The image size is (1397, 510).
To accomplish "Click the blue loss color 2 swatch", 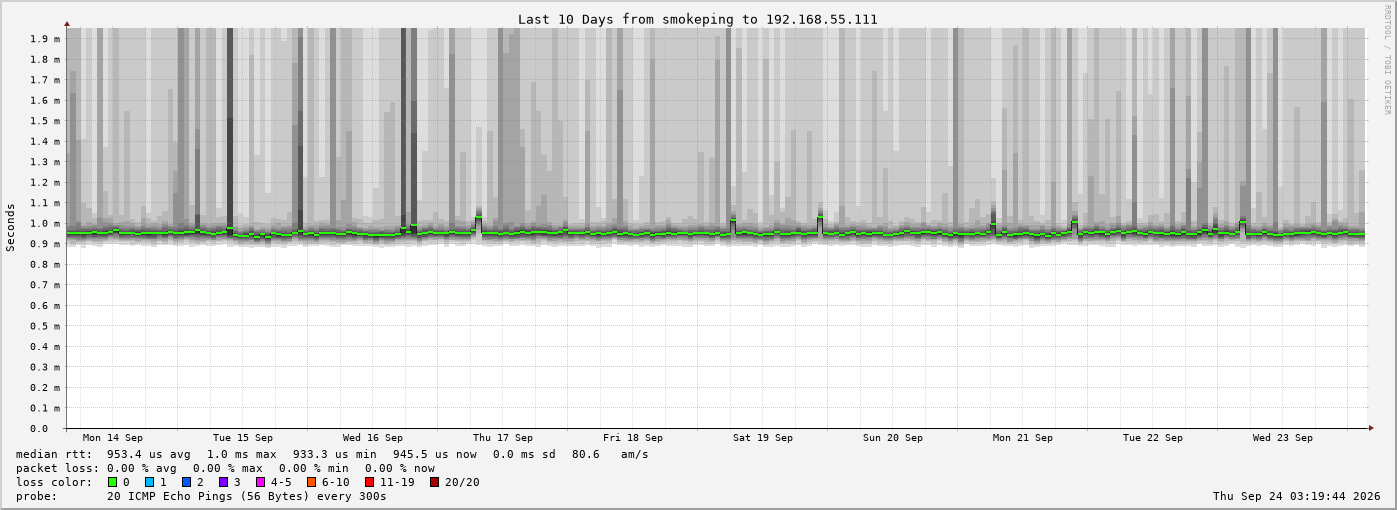I will pyautogui.click(x=186, y=482).
